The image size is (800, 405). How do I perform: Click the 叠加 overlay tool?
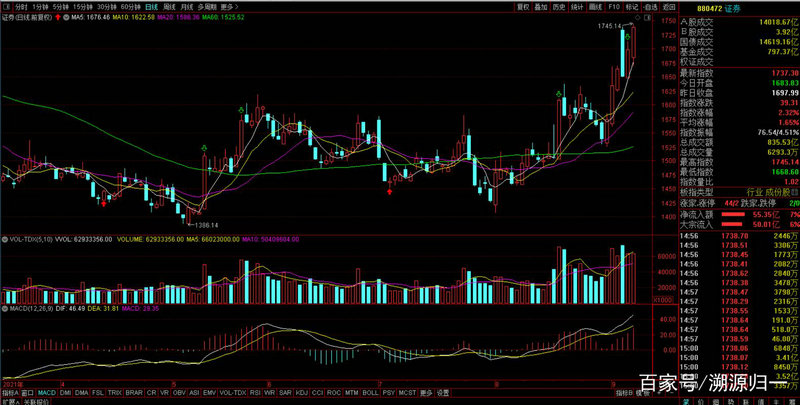click(541, 6)
